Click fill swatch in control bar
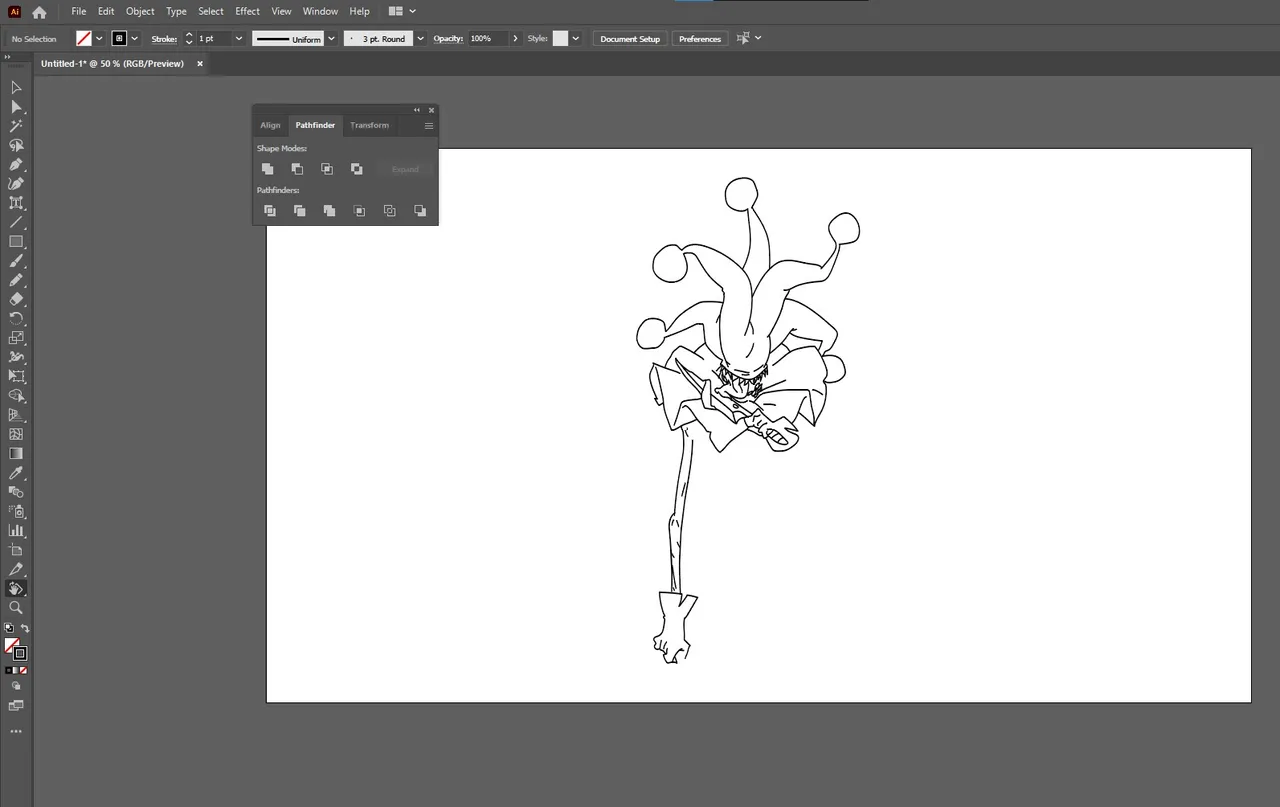Image resolution: width=1280 pixels, height=807 pixels. [x=84, y=38]
